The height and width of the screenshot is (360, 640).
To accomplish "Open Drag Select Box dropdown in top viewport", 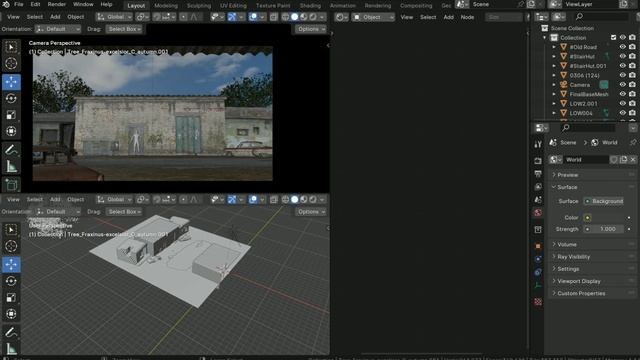I will (124, 29).
